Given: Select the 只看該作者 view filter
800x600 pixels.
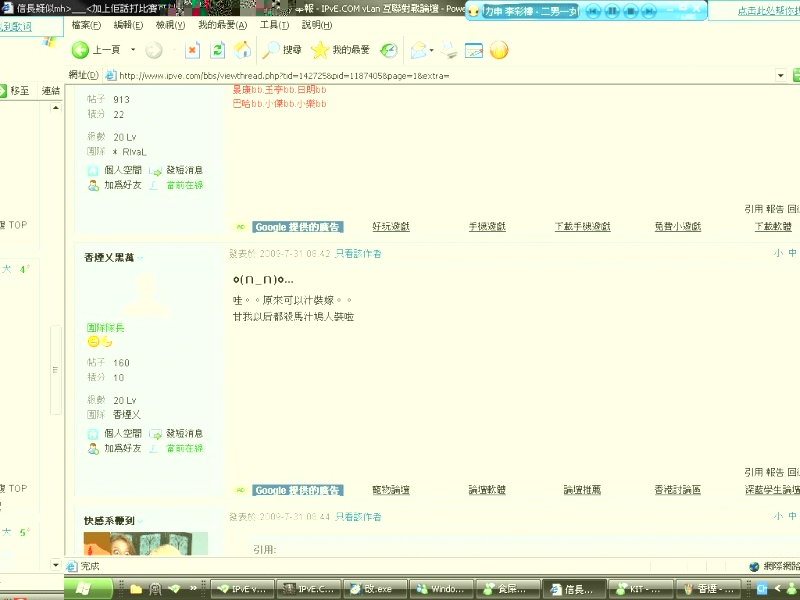Looking at the screenshot, I should pyautogui.click(x=360, y=253).
